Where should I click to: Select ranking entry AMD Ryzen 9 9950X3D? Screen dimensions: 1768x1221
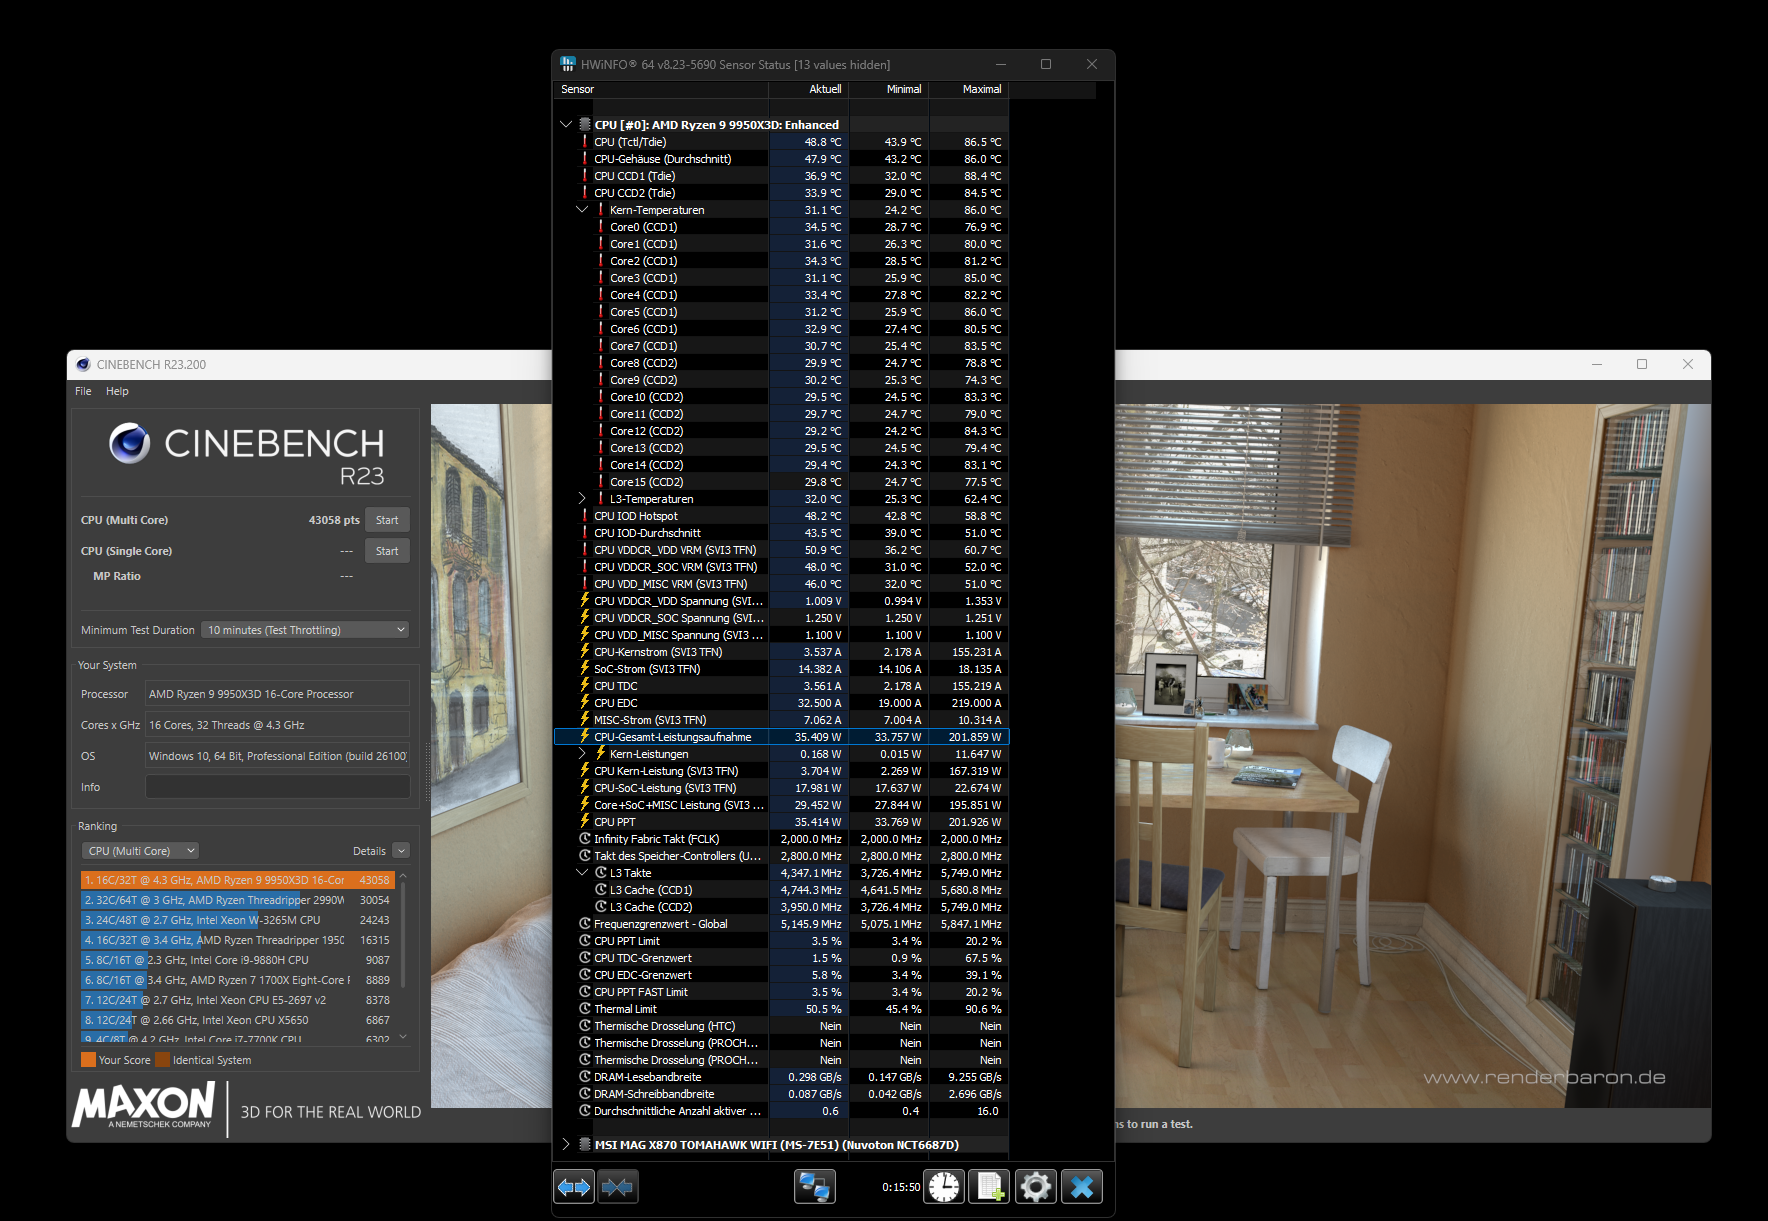[x=237, y=880]
